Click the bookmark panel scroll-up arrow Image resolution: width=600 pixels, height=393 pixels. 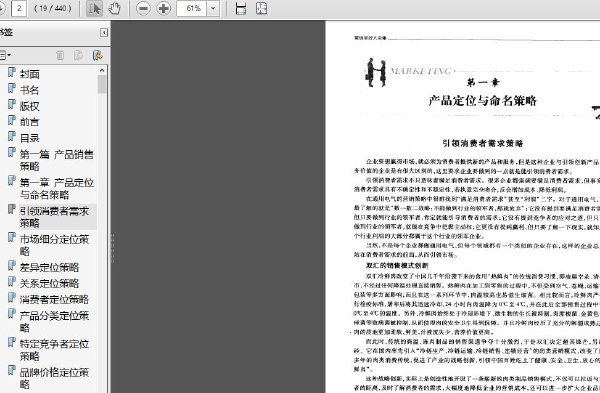click(102, 70)
